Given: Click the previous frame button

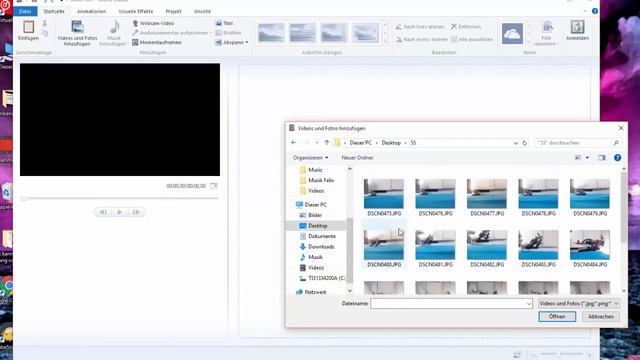Looking at the screenshot, I should (x=103, y=212).
